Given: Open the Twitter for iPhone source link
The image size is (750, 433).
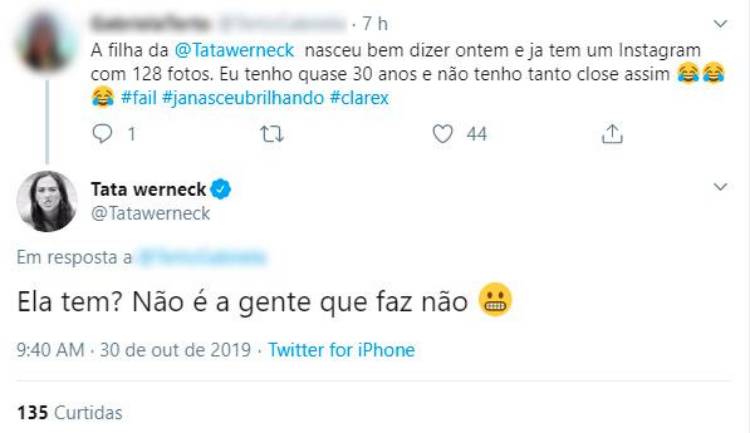Looking at the screenshot, I should pyautogui.click(x=341, y=350).
